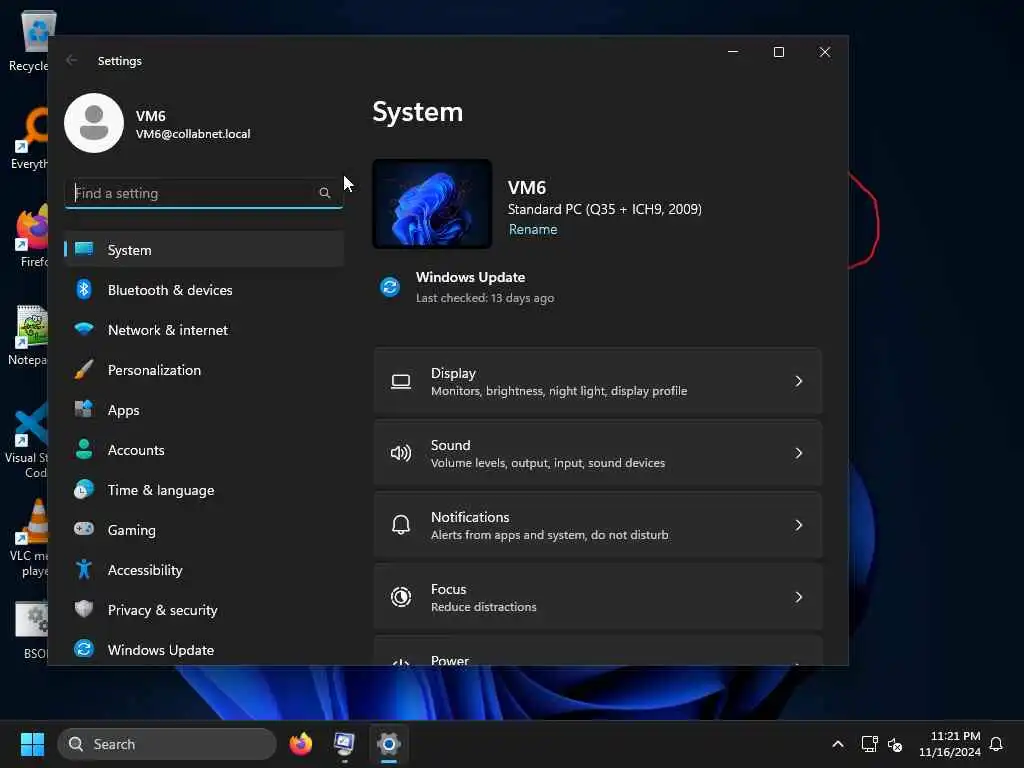The height and width of the screenshot is (768, 1024).
Task: Click the search magnifier in Find a setting
Action: tap(325, 193)
